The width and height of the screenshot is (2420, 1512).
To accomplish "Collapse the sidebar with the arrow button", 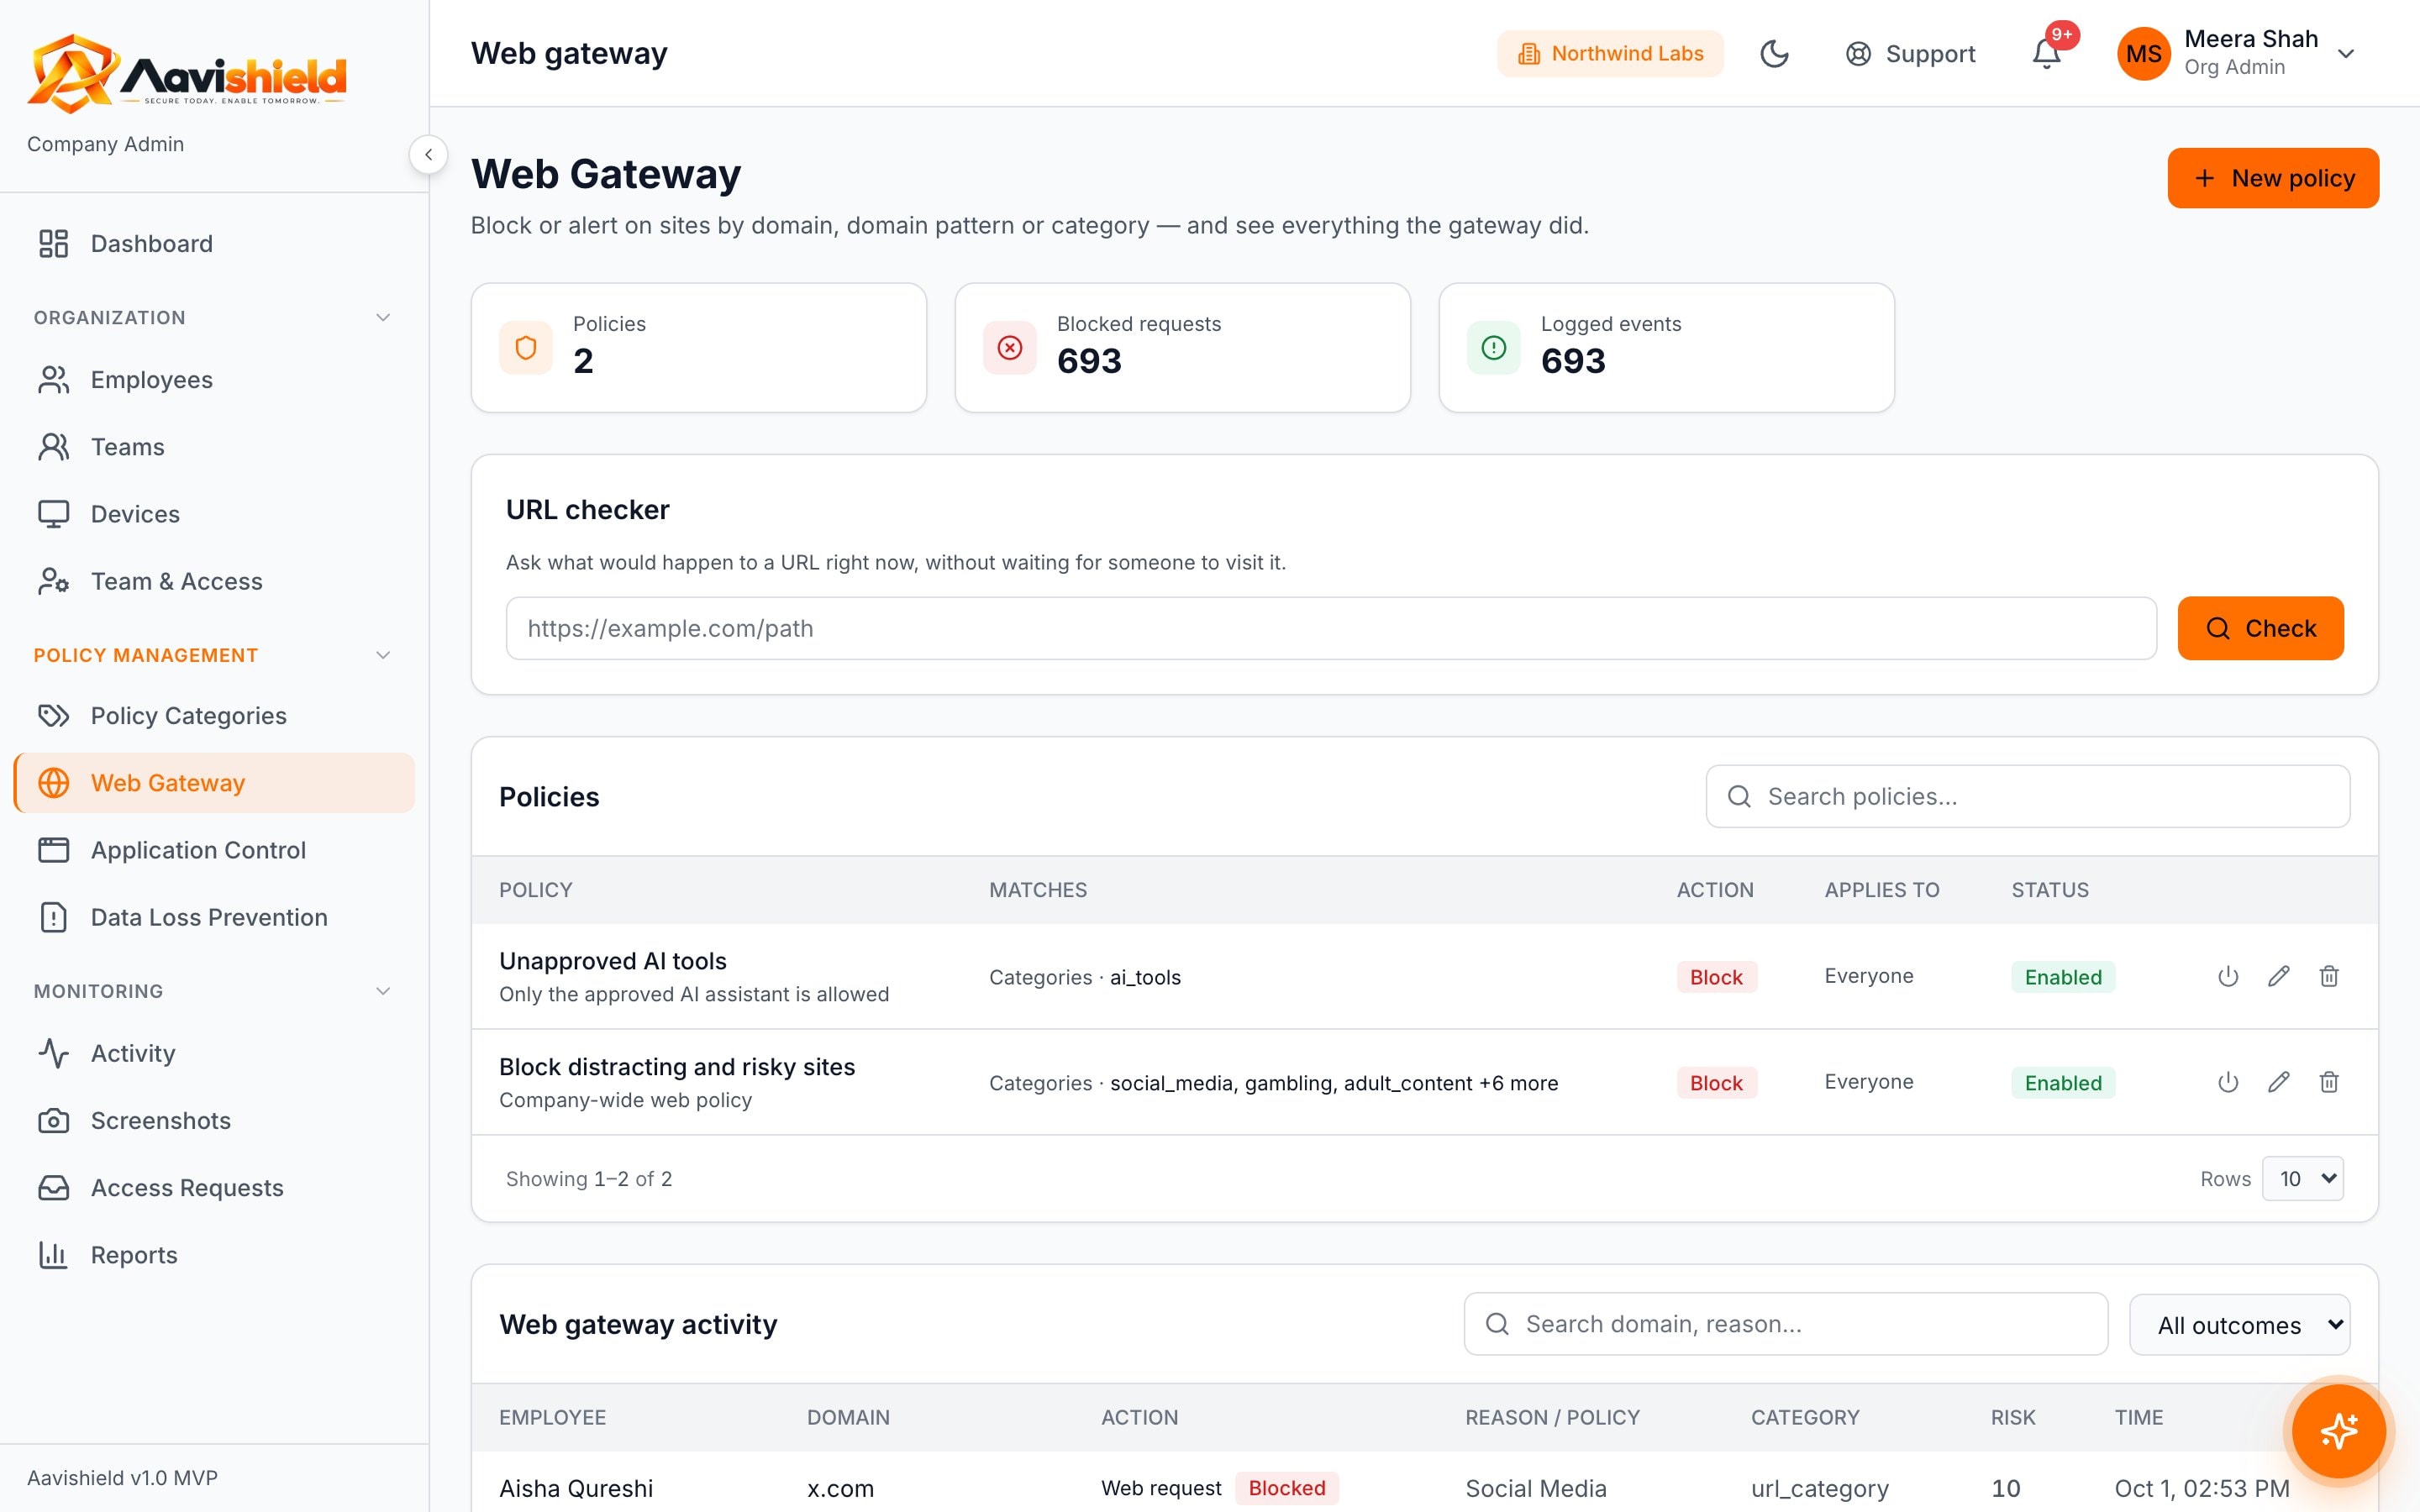I will click(x=428, y=154).
